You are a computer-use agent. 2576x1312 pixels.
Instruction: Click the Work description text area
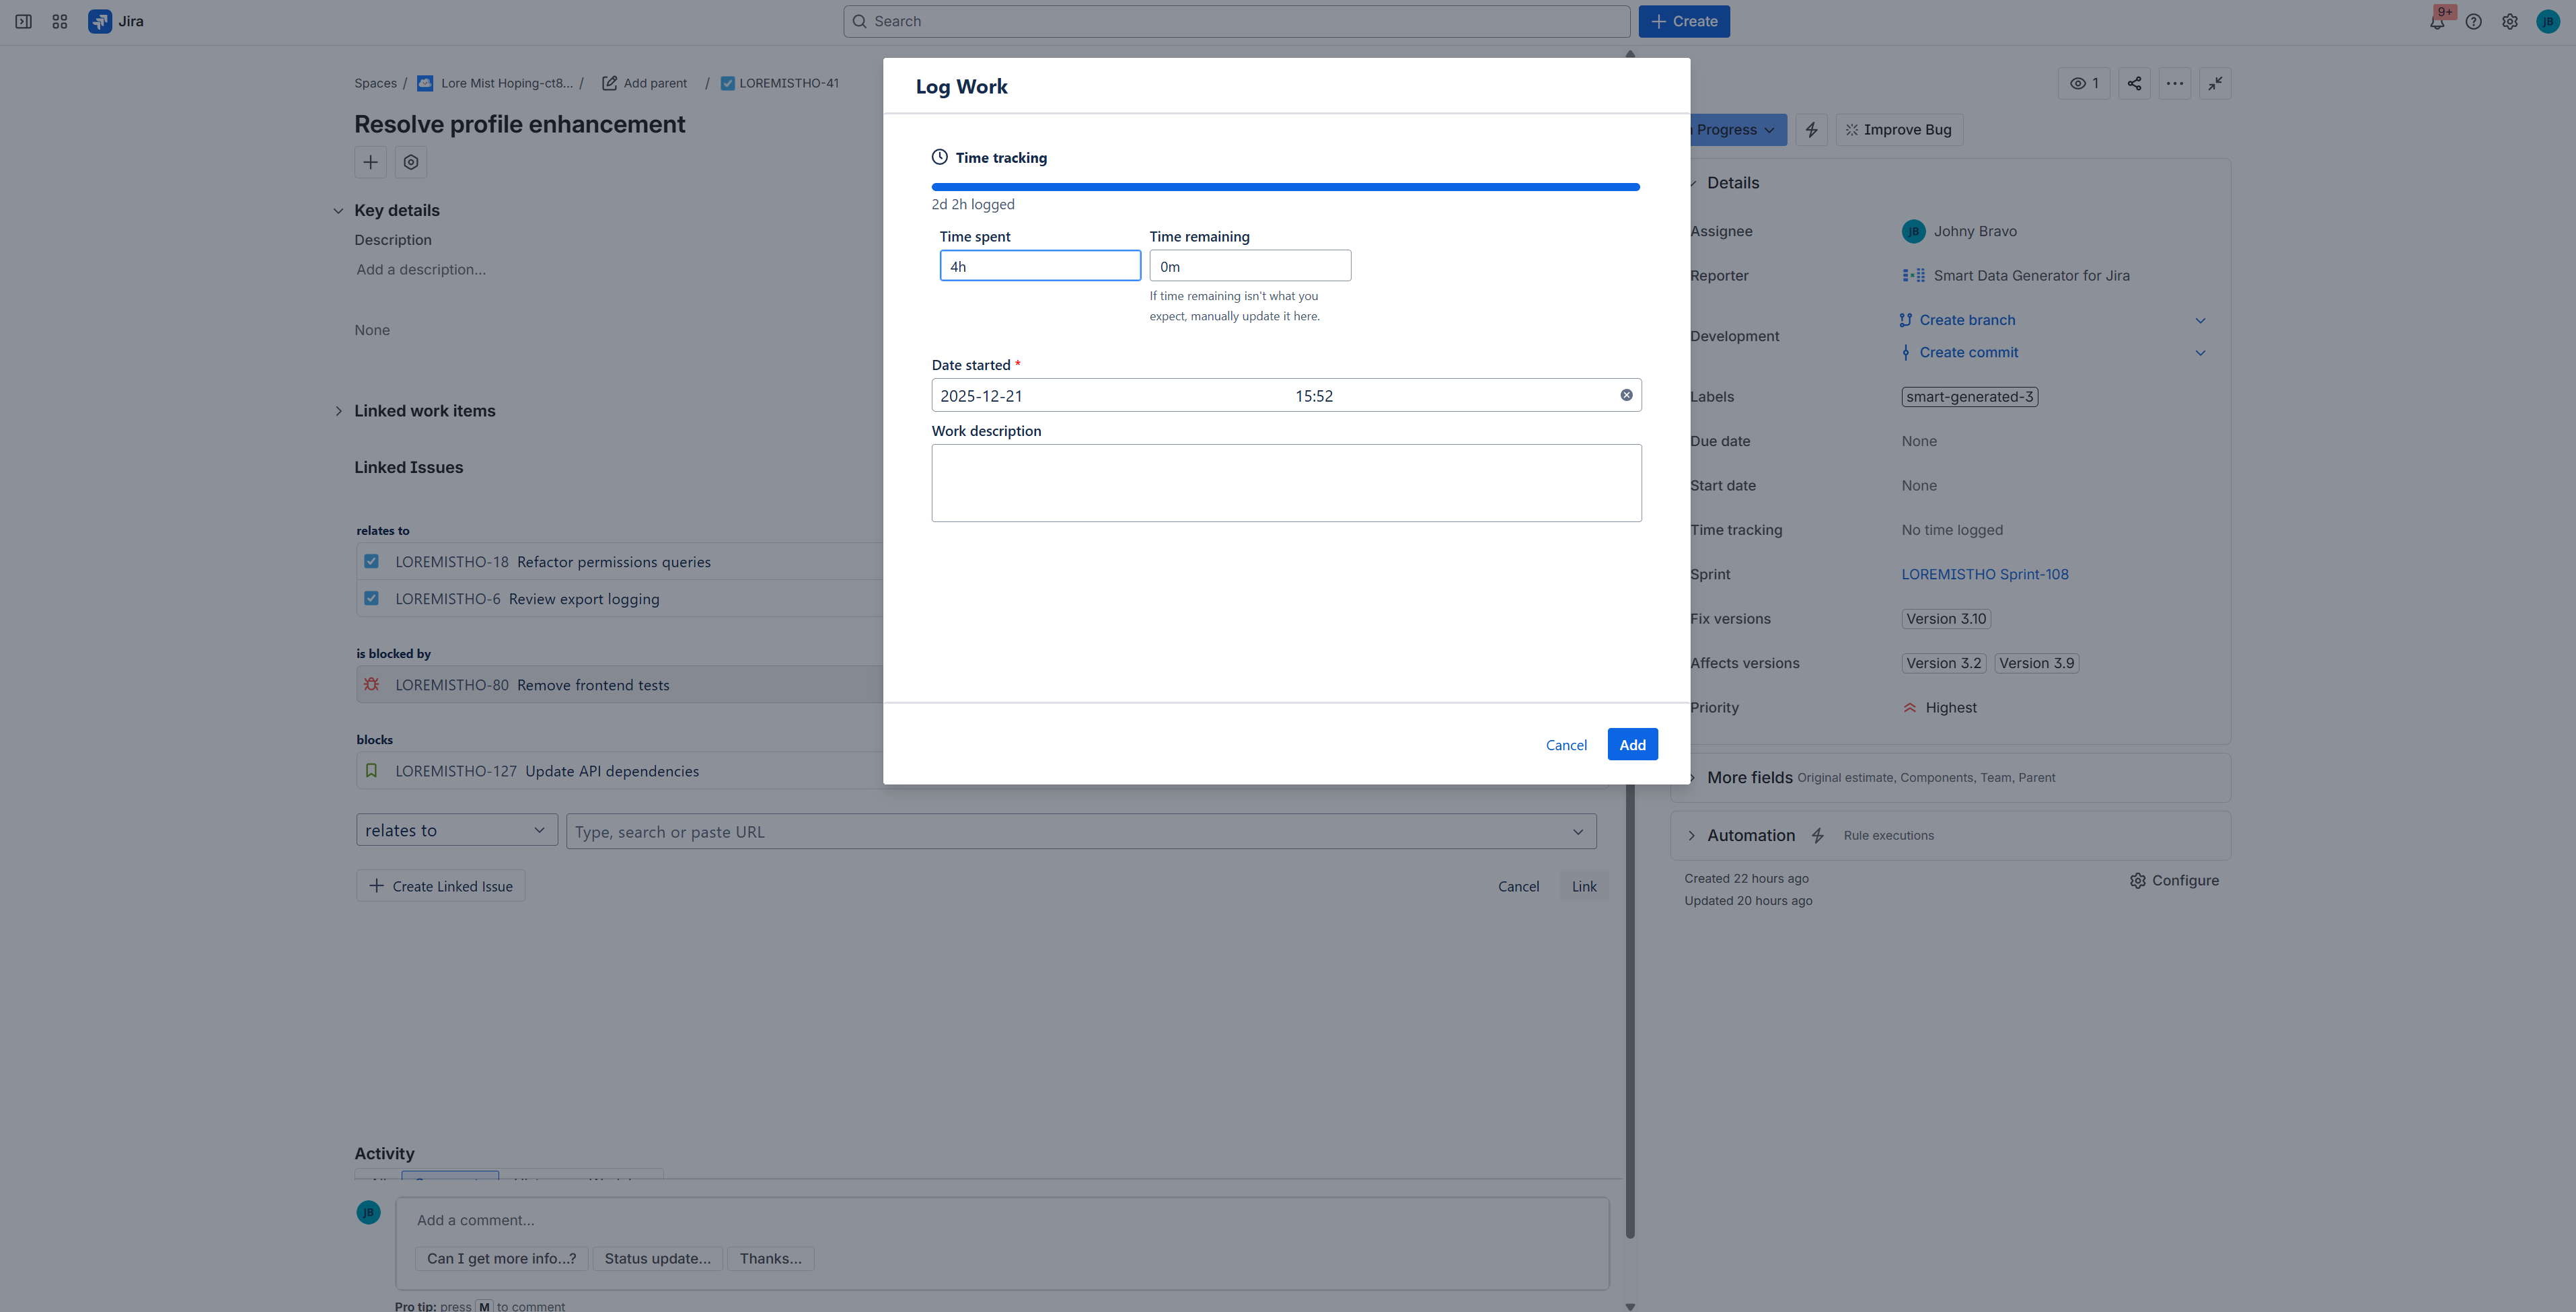pos(1286,483)
